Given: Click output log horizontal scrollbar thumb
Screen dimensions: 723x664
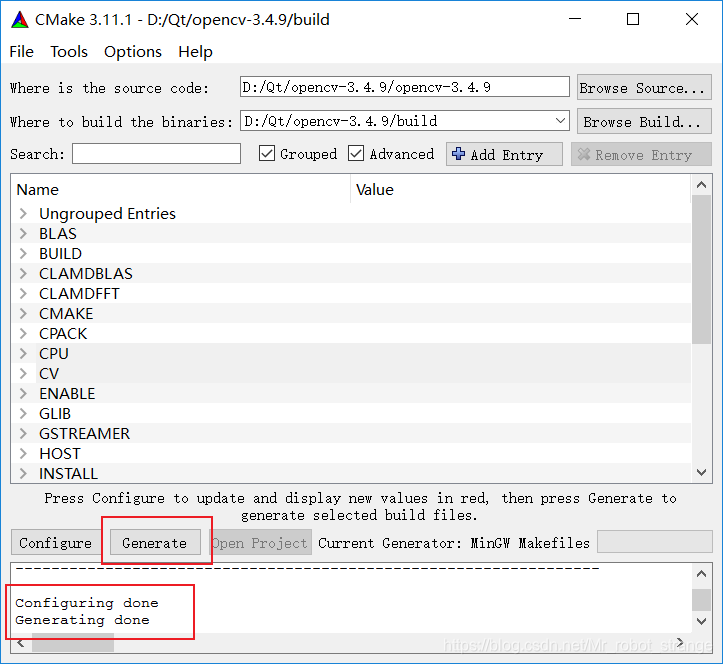Looking at the screenshot, I should (x=73, y=643).
